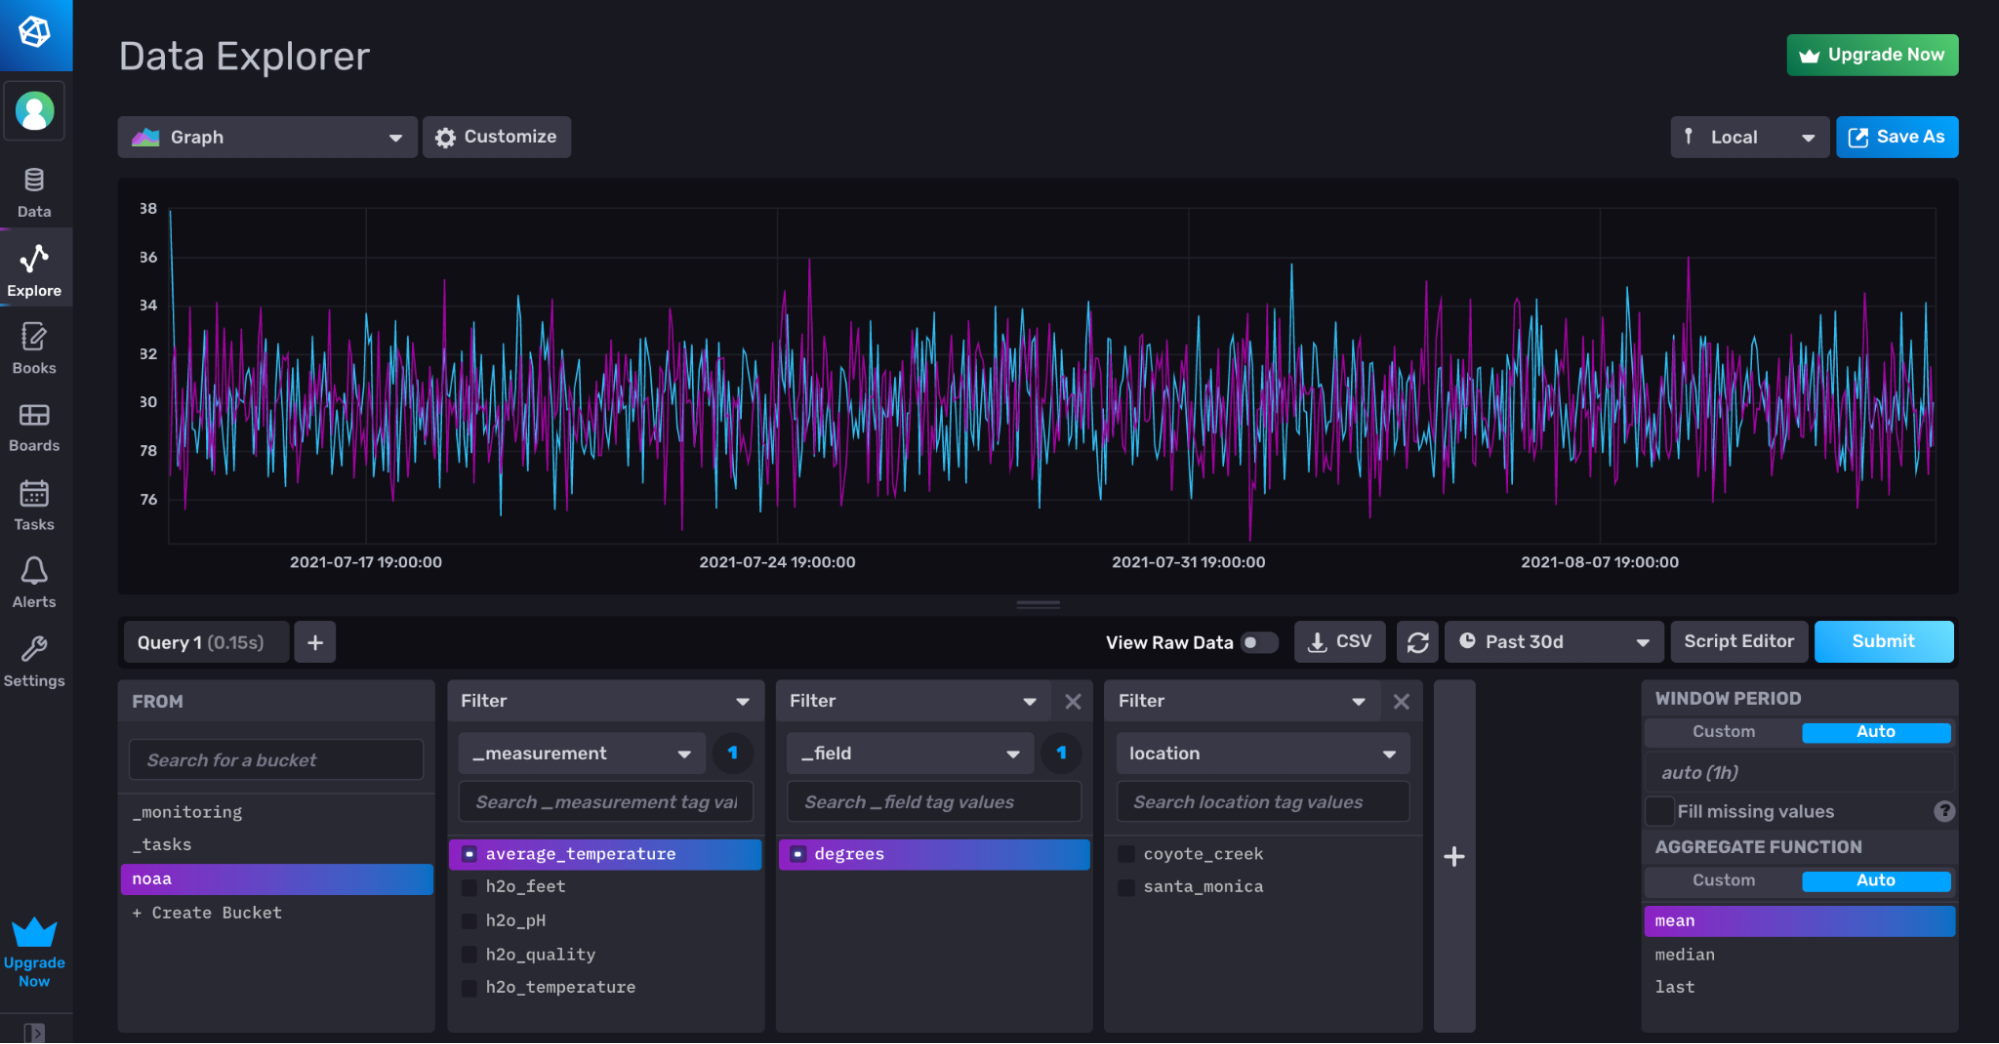
Task: Remove the location filter card
Action: pos(1401,701)
